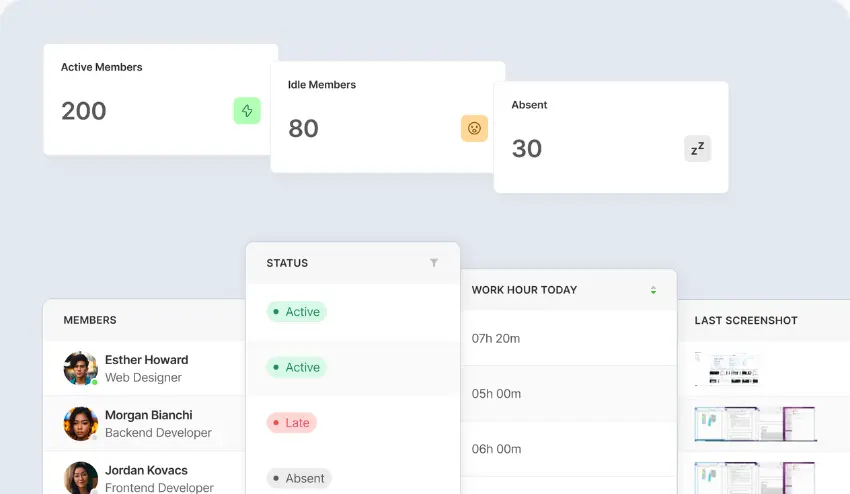Viewport: 850px width, 494px height.
Task: Open the third row's last screenshot thumbnail
Action: pyautogui.click(x=756, y=478)
